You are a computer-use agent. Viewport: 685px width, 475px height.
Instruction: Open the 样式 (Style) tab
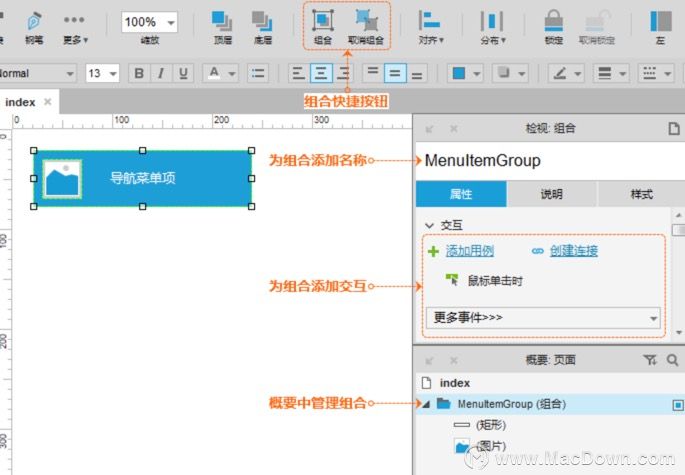641,194
